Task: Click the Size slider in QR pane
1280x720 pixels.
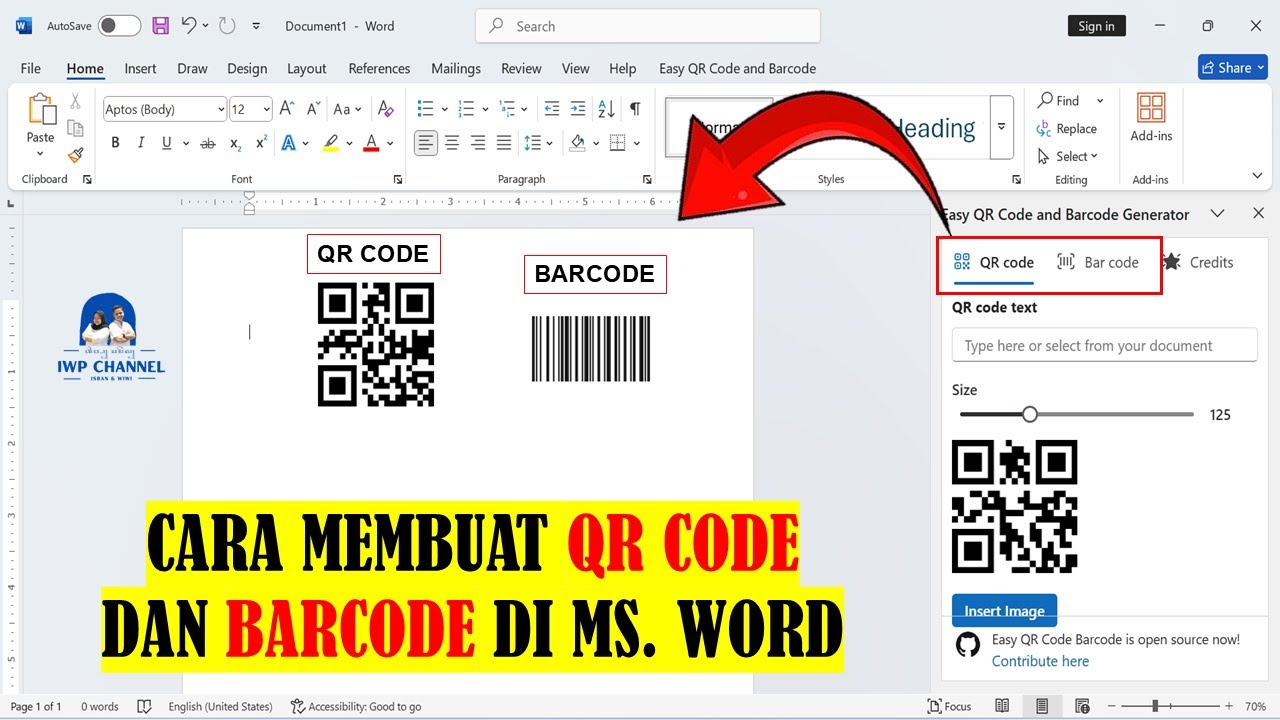Action: point(1077,414)
